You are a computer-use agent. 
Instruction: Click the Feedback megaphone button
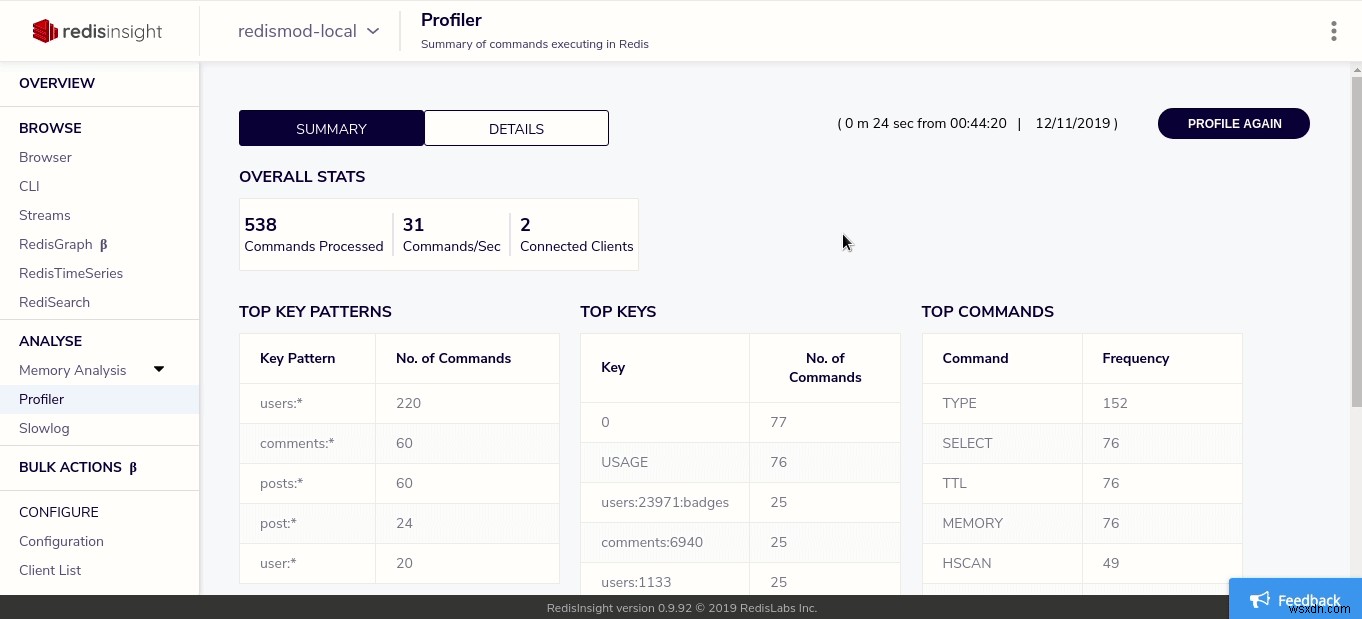1295,599
